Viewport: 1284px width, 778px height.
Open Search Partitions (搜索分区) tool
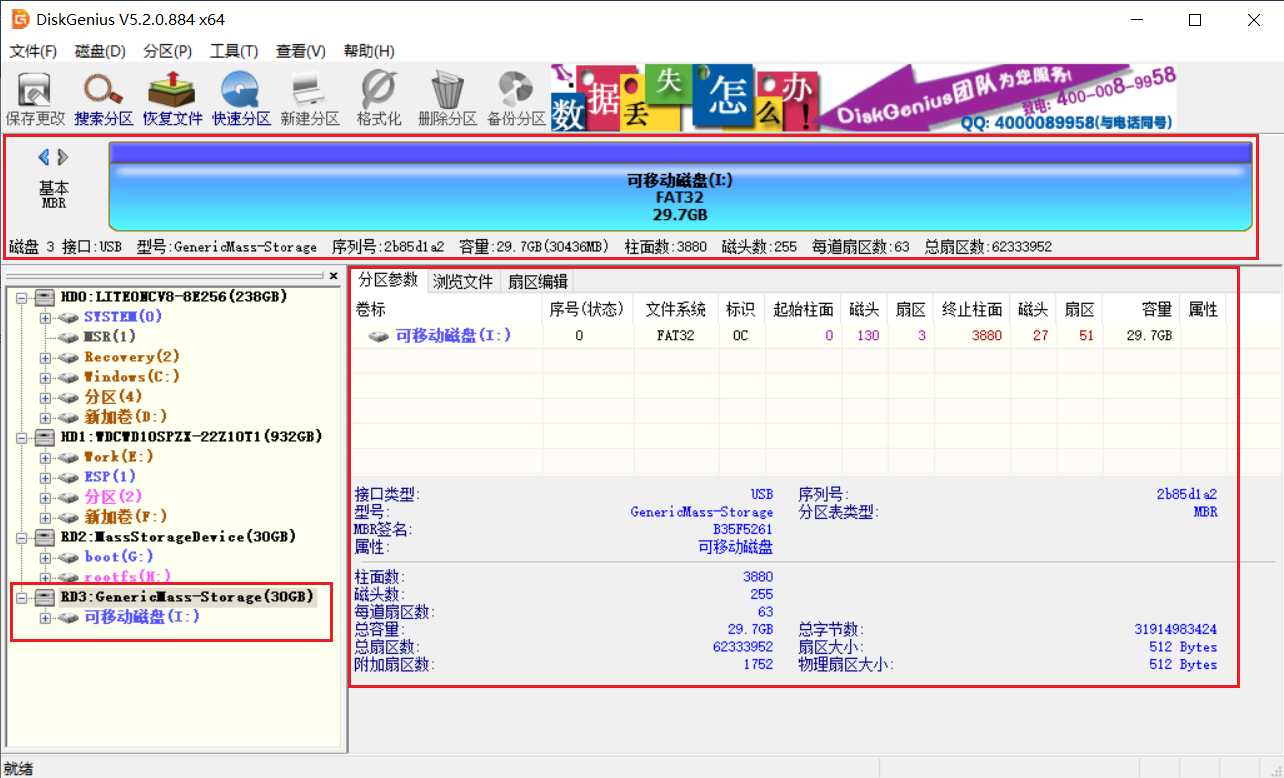(x=103, y=100)
